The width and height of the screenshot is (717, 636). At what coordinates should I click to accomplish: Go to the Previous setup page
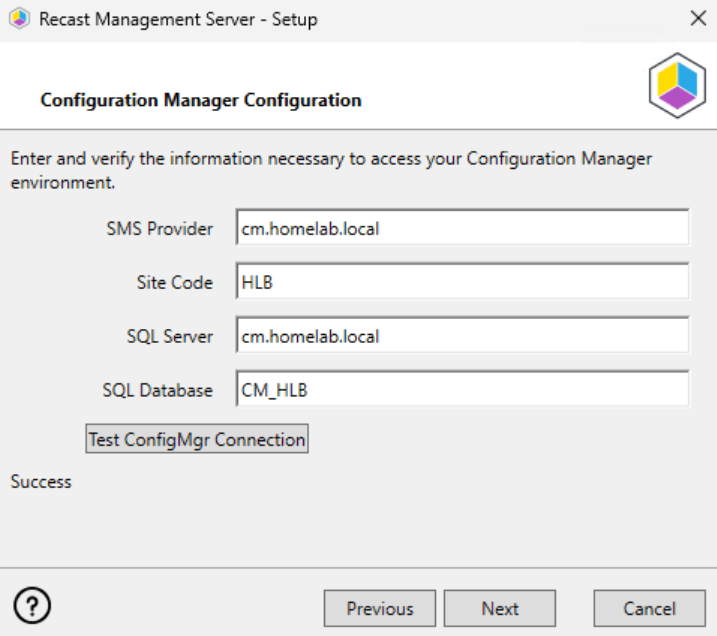click(380, 609)
